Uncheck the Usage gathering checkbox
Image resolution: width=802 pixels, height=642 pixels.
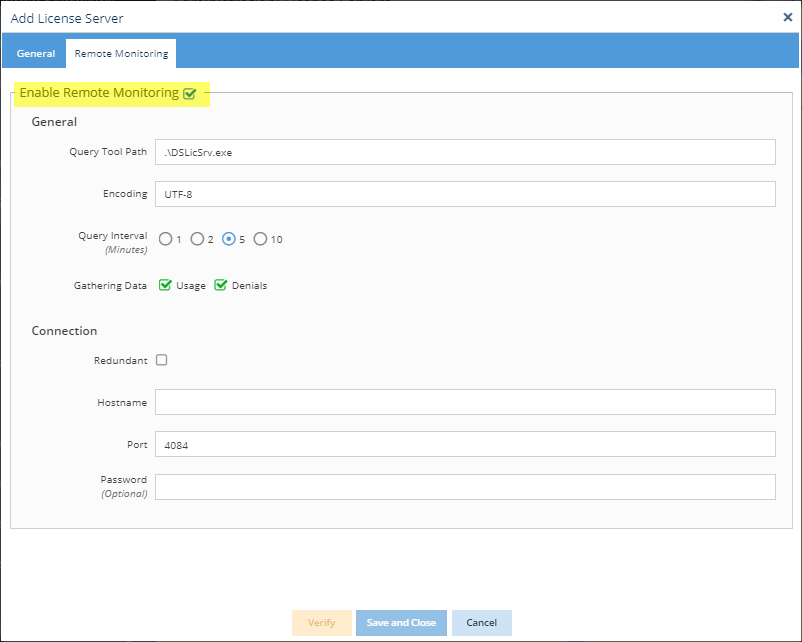[x=165, y=285]
